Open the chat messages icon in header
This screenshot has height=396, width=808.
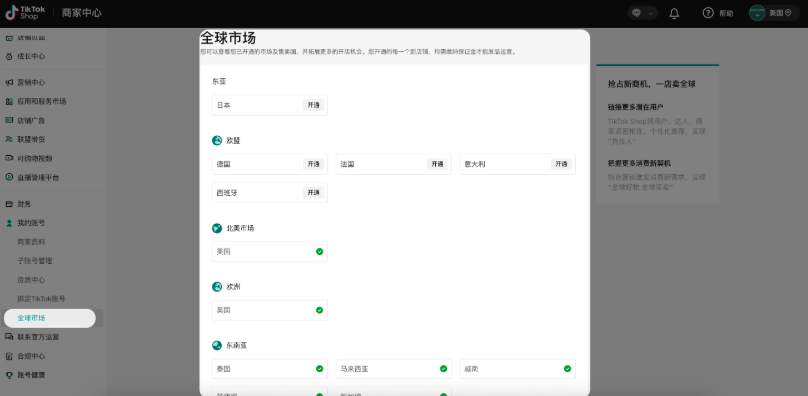(636, 13)
